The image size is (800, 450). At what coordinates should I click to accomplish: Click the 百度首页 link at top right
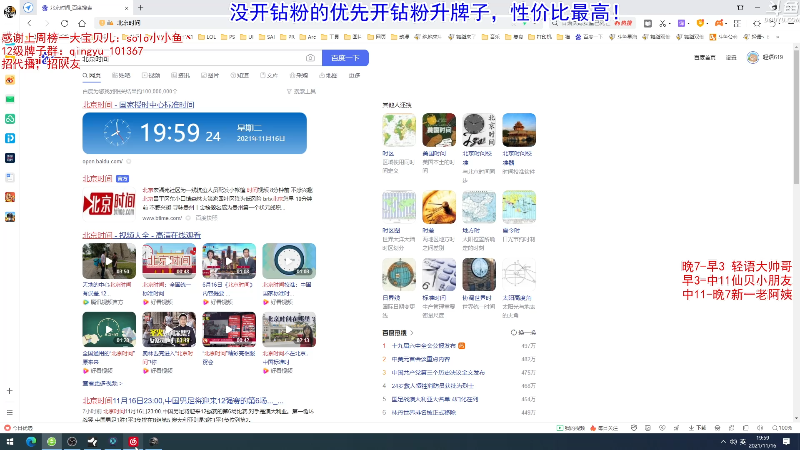(705, 58)
